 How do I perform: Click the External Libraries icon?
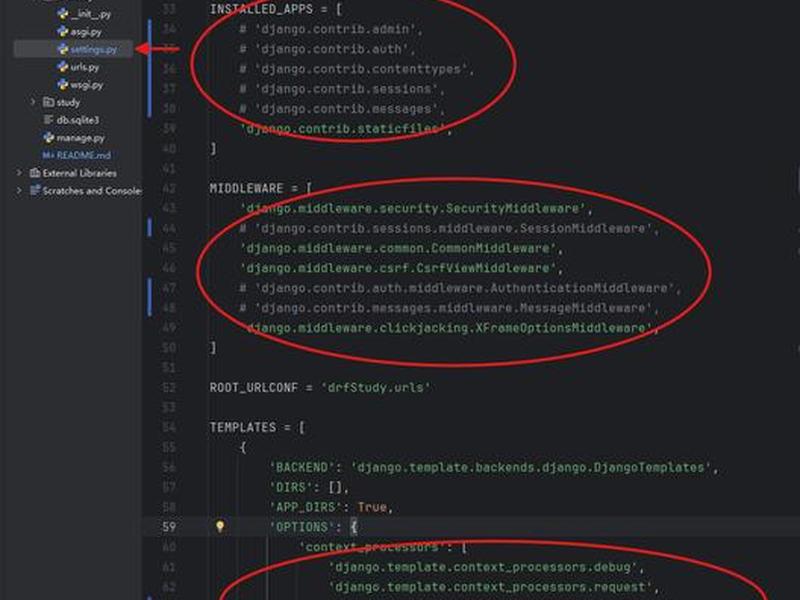pos(35,173)
